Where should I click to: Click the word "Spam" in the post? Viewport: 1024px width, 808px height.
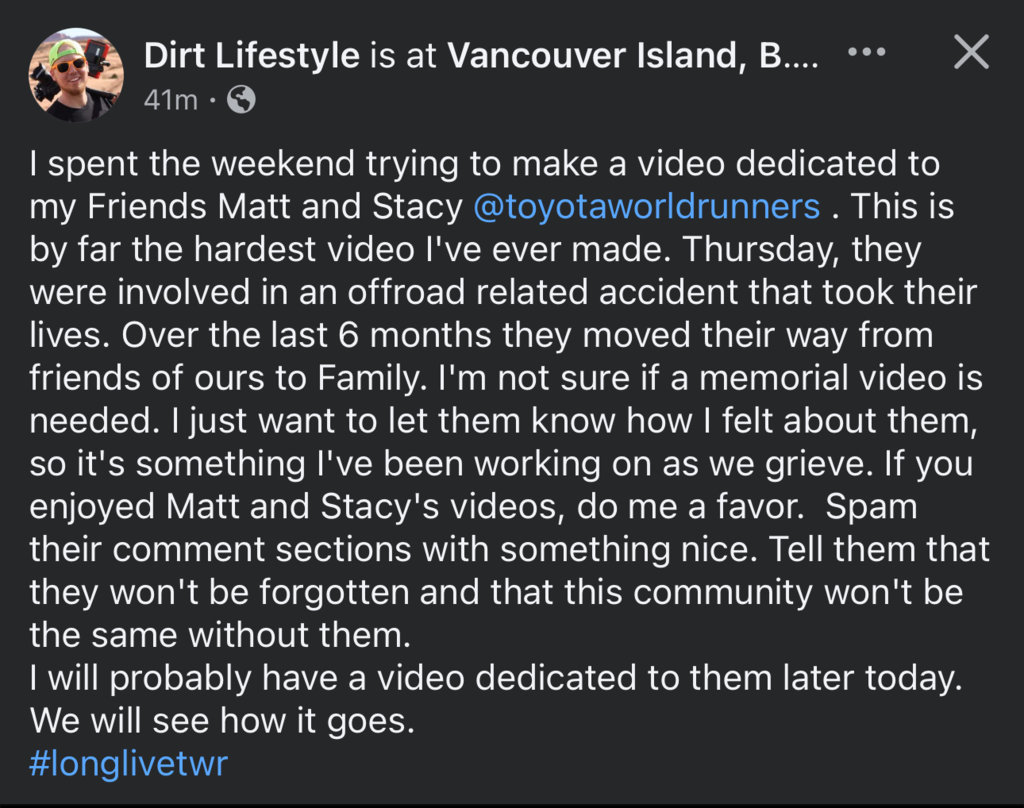click(872, 507)
